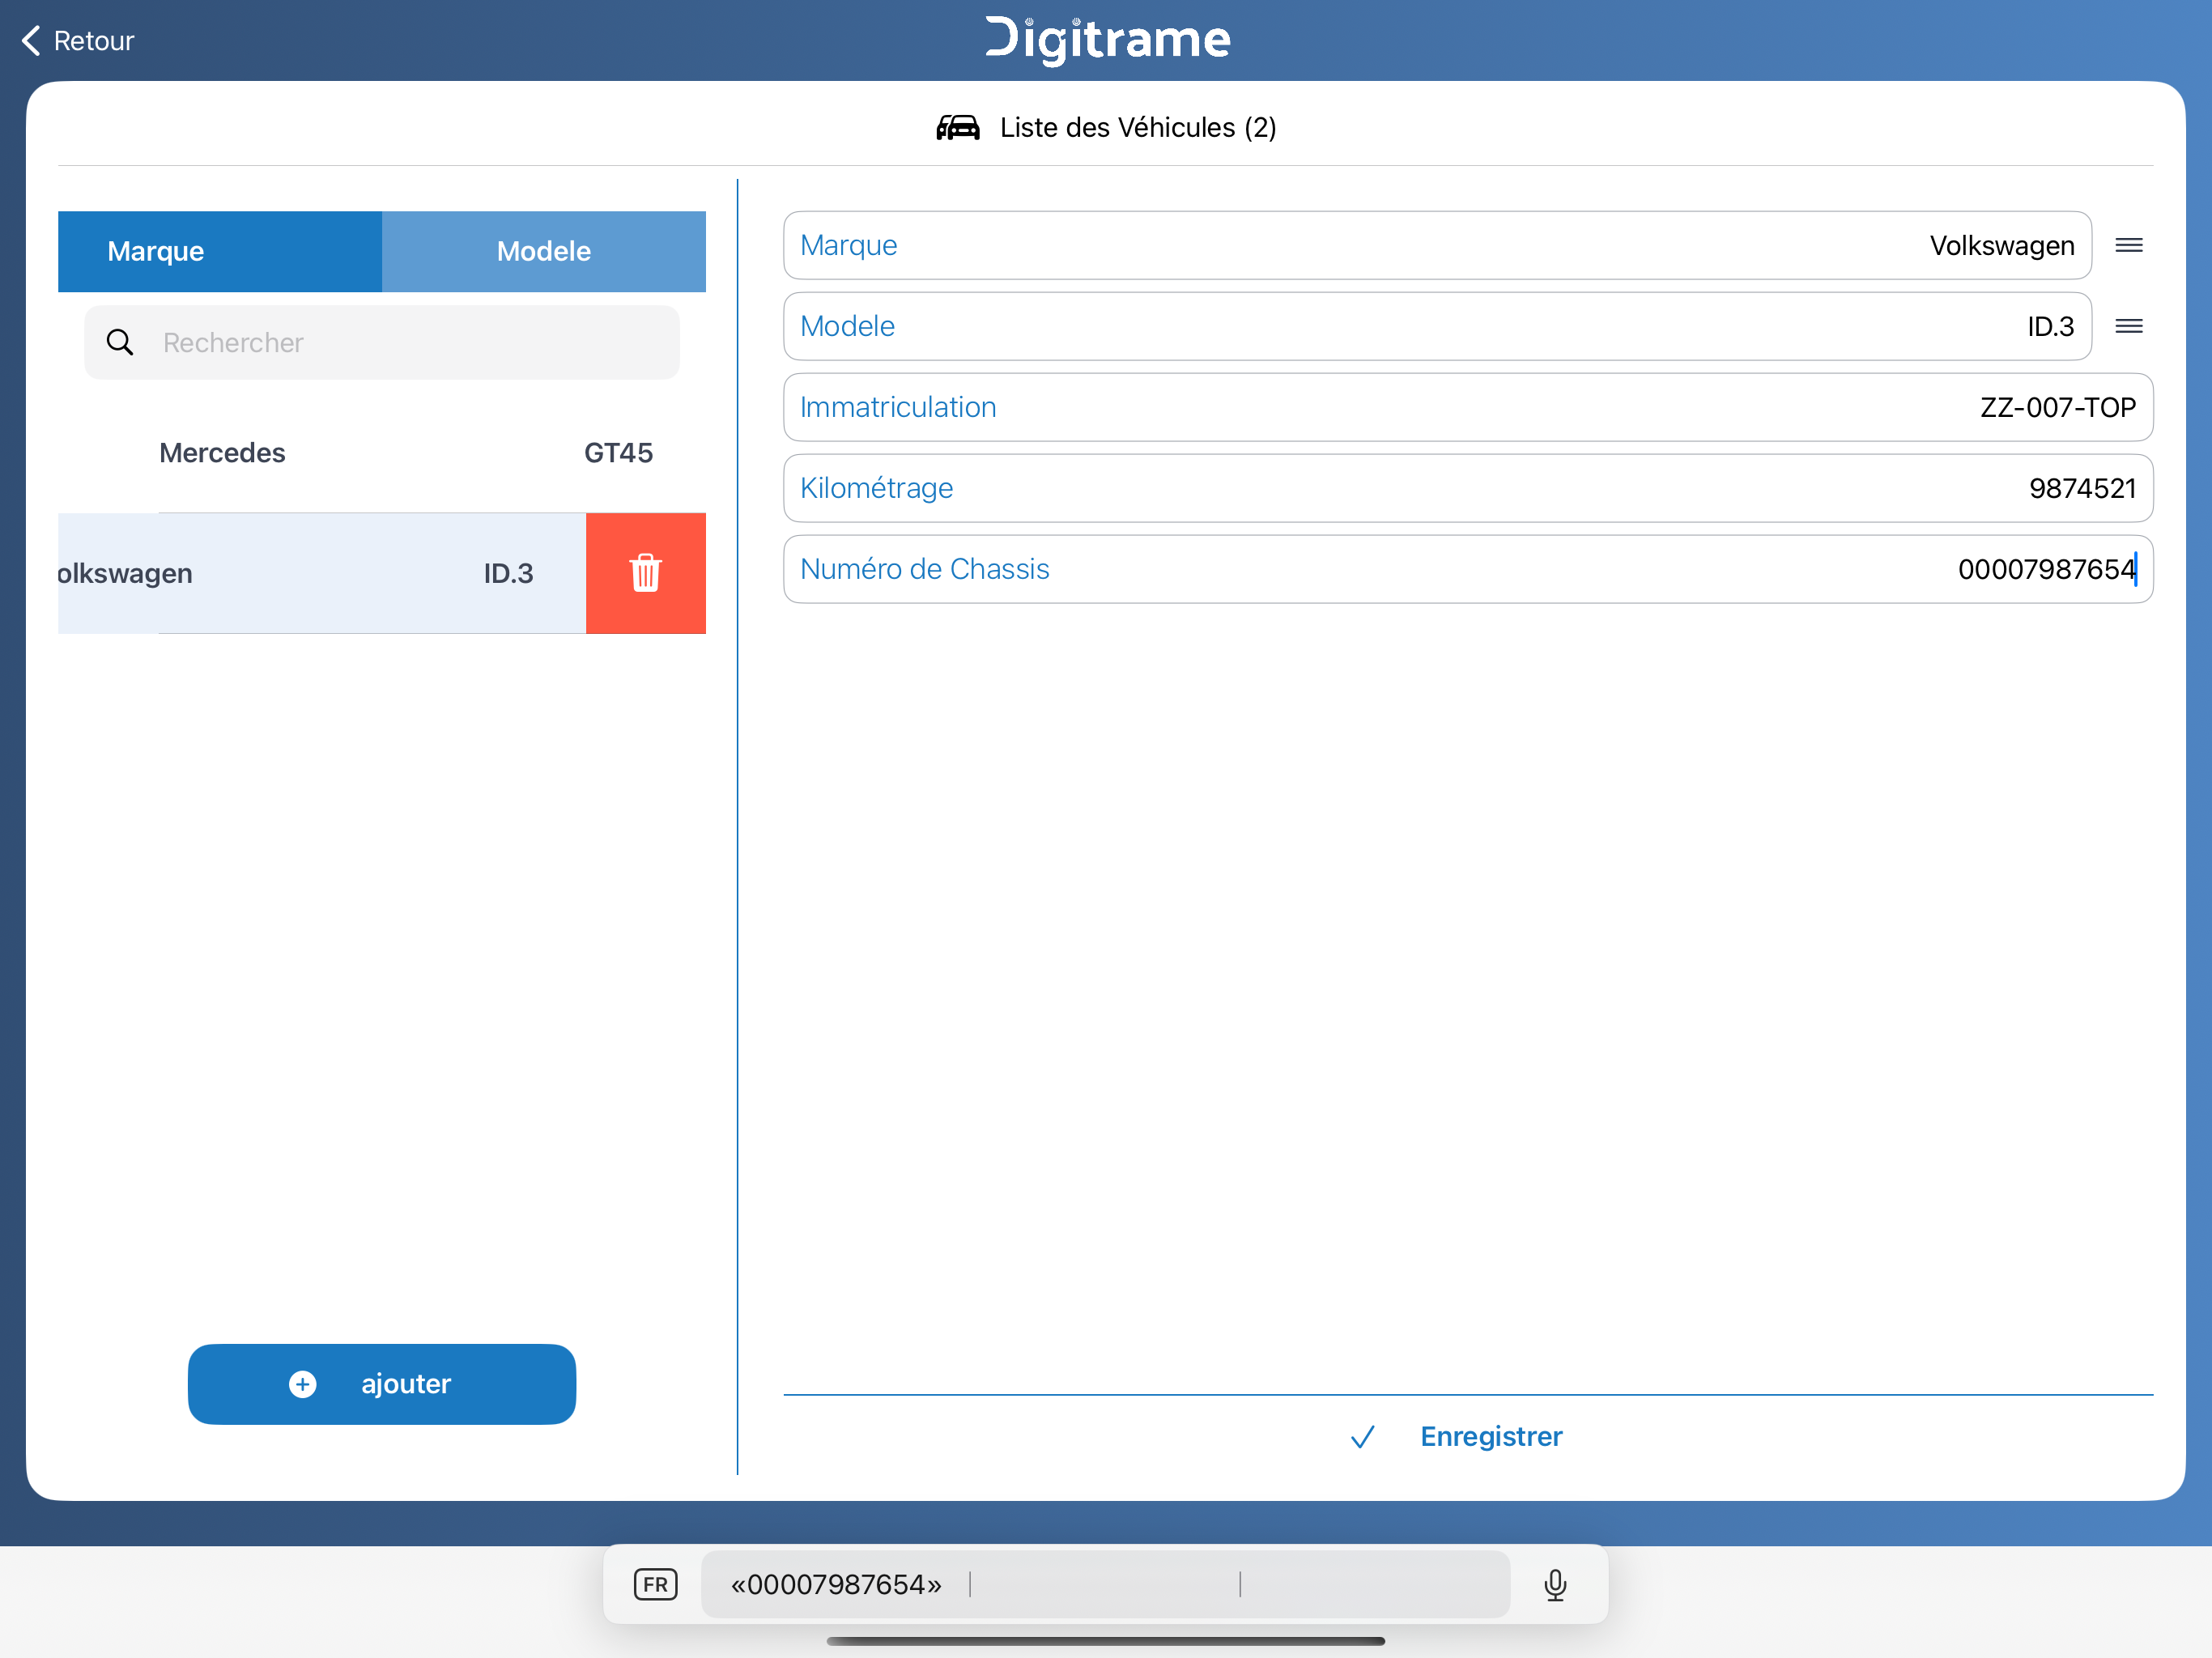This screenshot has height=1658, width=2212.
Task: Switch keyboard language with FR icon
Action: point(656,1585)
